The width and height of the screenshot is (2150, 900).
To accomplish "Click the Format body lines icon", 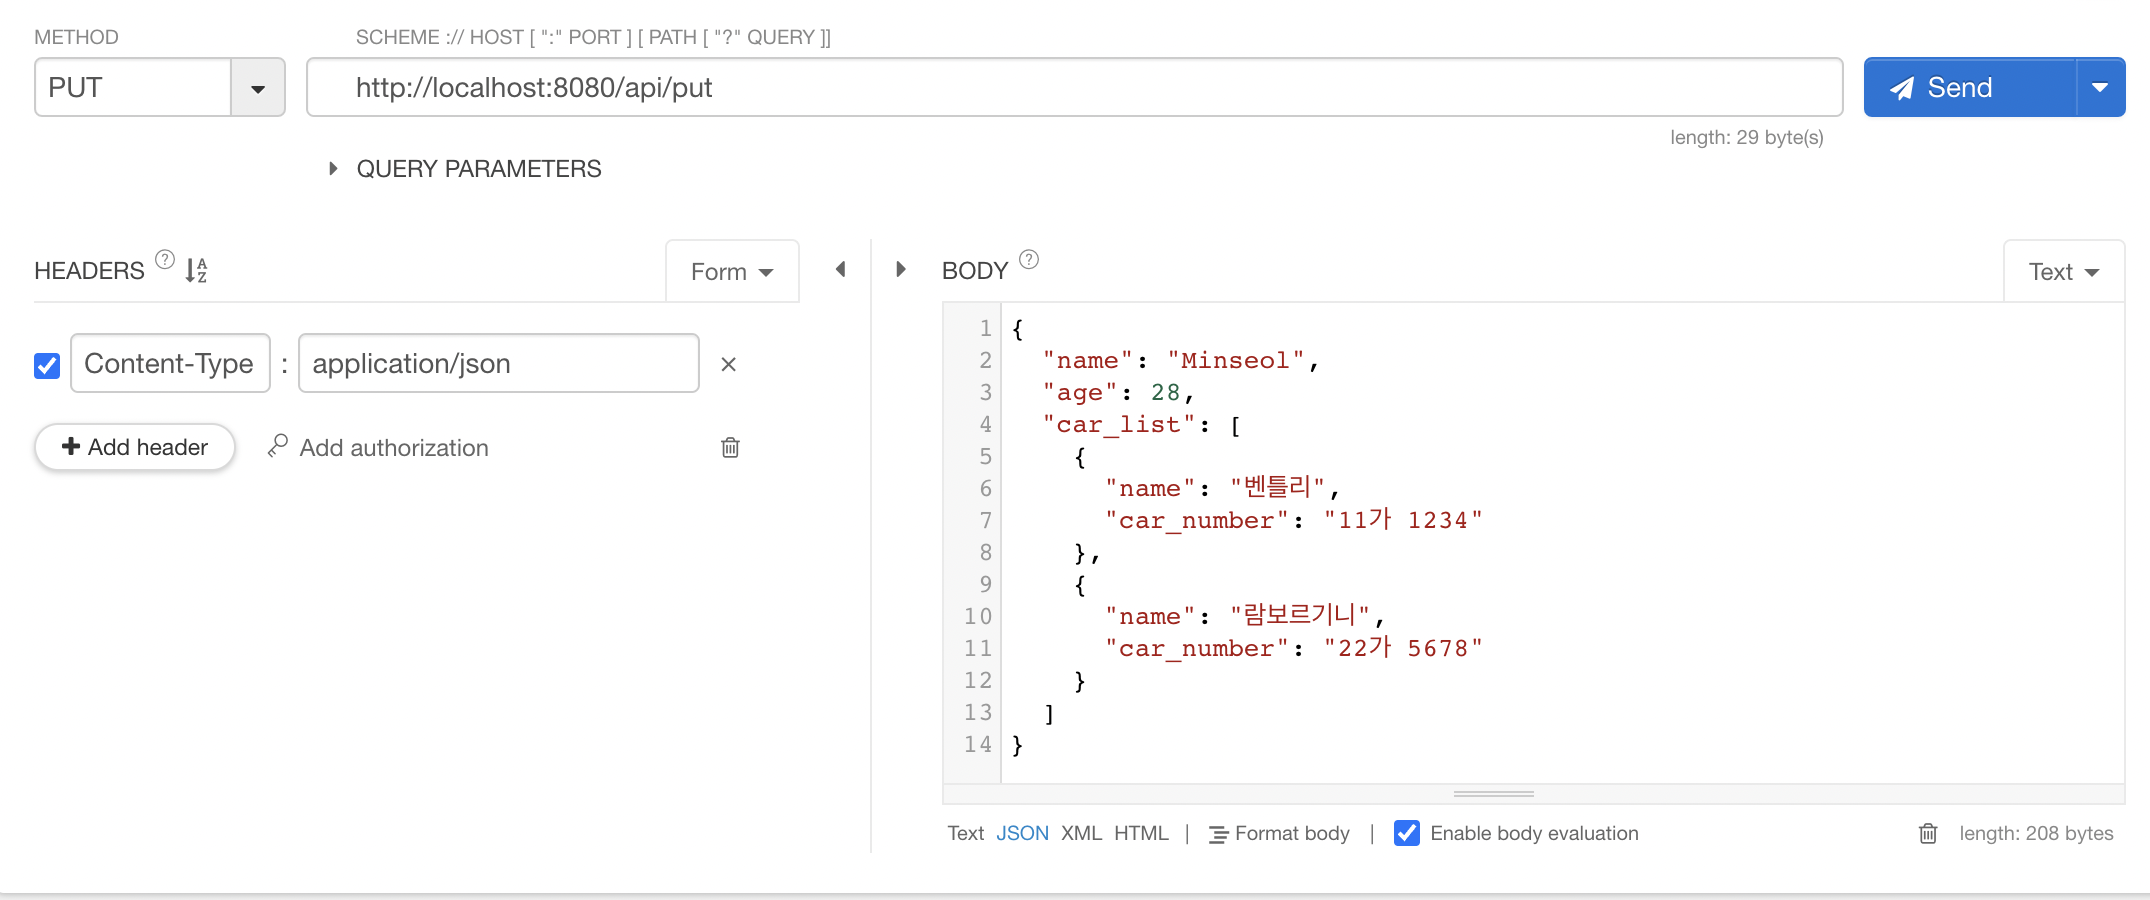I will (1218, 835).
